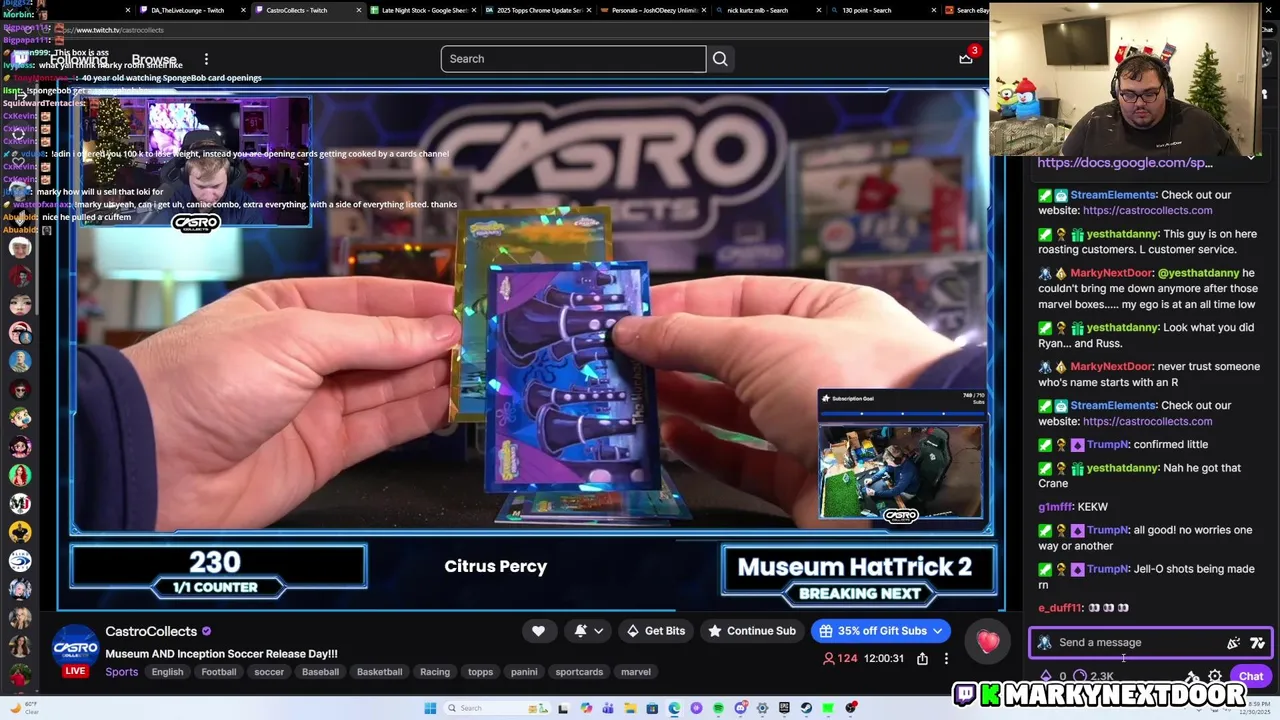Click g1mfff username in chat
The width and height of the screenshot is (1280, 720).
pyautogui.click(x=1054, y=507)
